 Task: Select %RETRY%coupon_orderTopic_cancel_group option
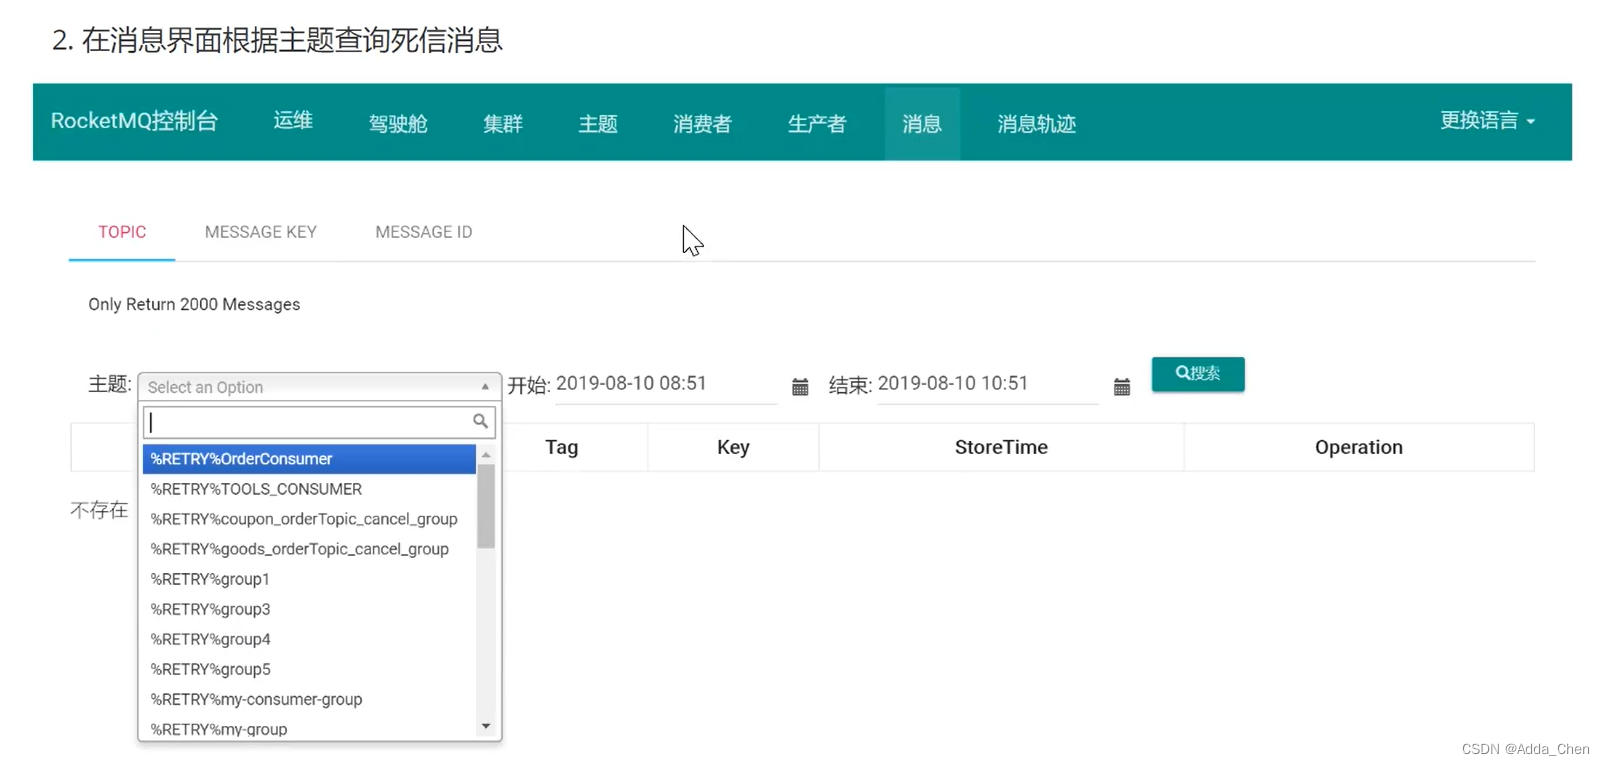click(309, 519)
